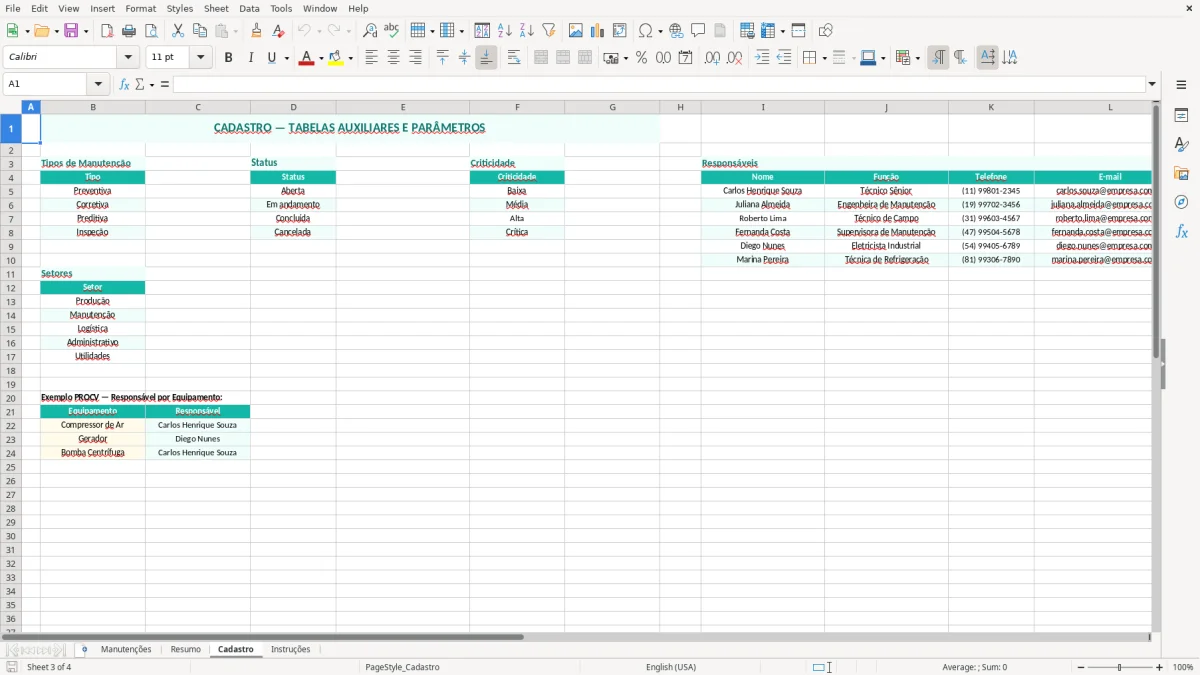The height and width of the screenshot is (675, 1200).
Task: Run the spelling check icon
Action: click(392, 31)
